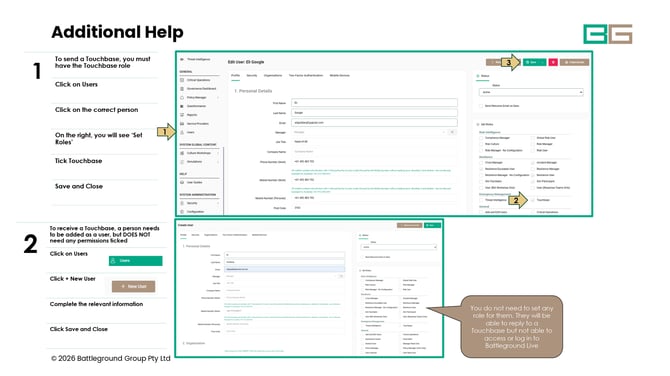This screenshot has width=670, height=376.
Task: Click the Set Roles section header in Edit User
Action: click(485, 124)
